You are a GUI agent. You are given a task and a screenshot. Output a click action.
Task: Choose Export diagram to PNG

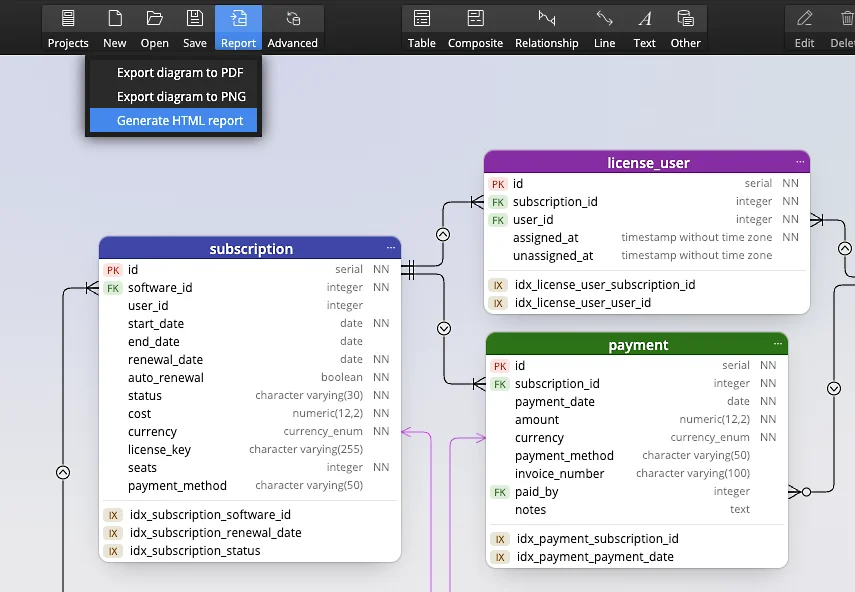click(173, 96)
